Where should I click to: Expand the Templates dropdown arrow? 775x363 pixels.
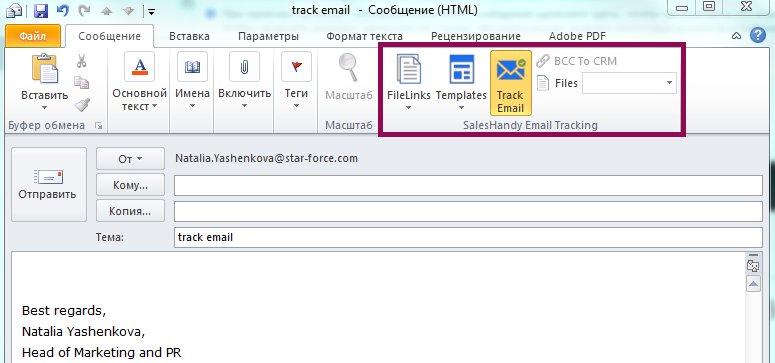pos(461,107)
